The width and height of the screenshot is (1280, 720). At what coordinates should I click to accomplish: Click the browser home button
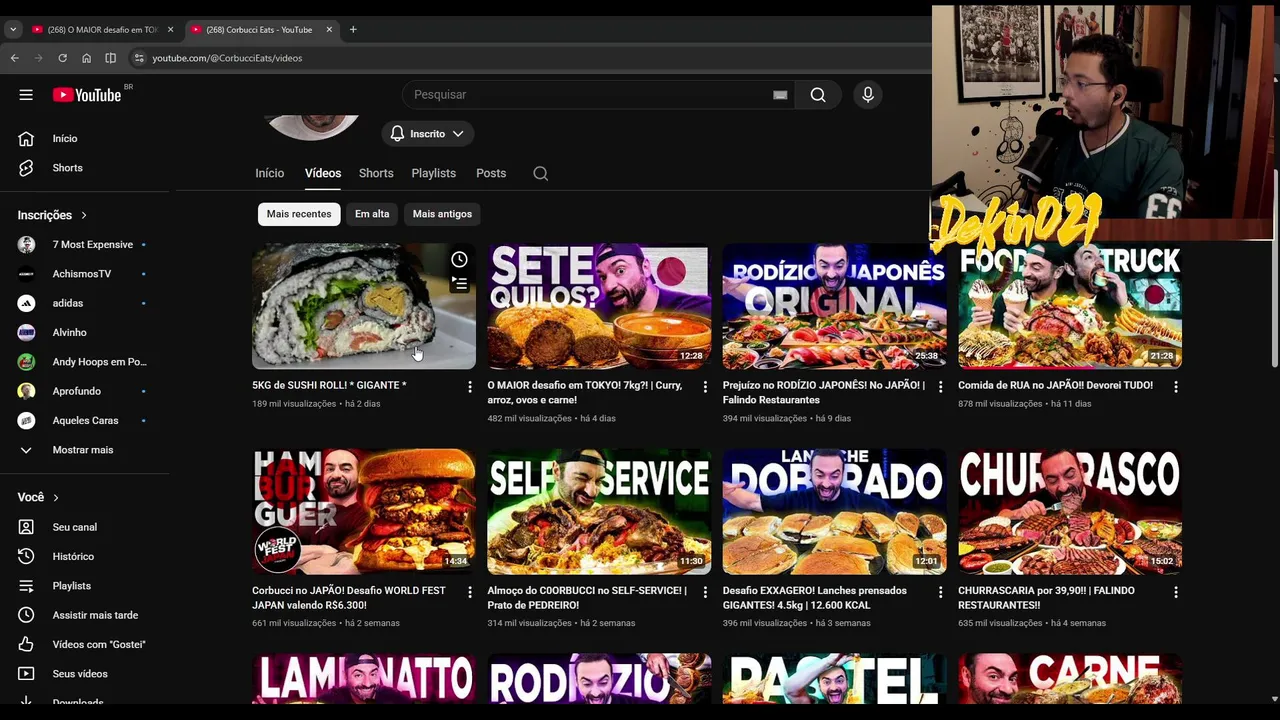86,58
